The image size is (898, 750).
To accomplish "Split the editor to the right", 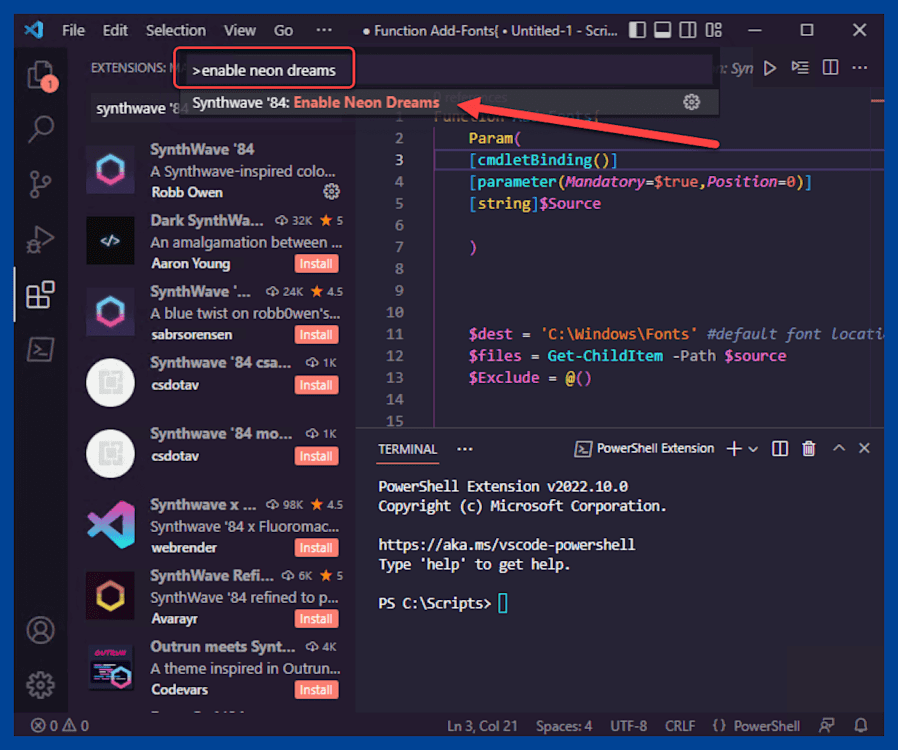I will (x=830, y=68).
